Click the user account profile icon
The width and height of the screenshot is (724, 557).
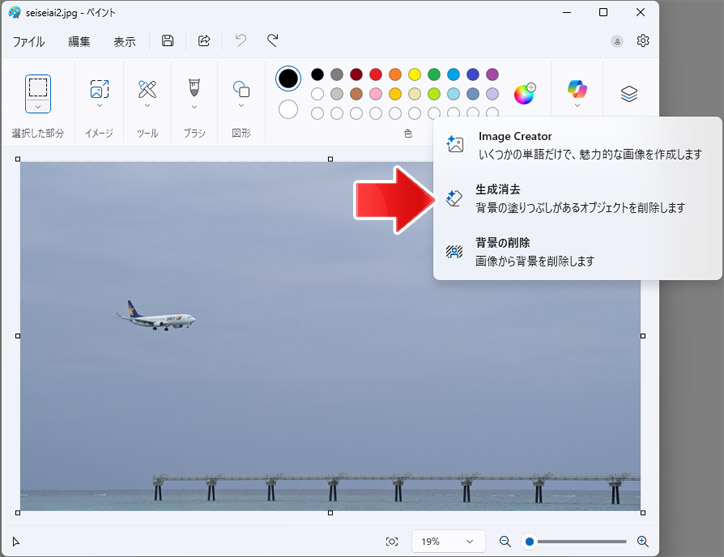click(617, 41)
